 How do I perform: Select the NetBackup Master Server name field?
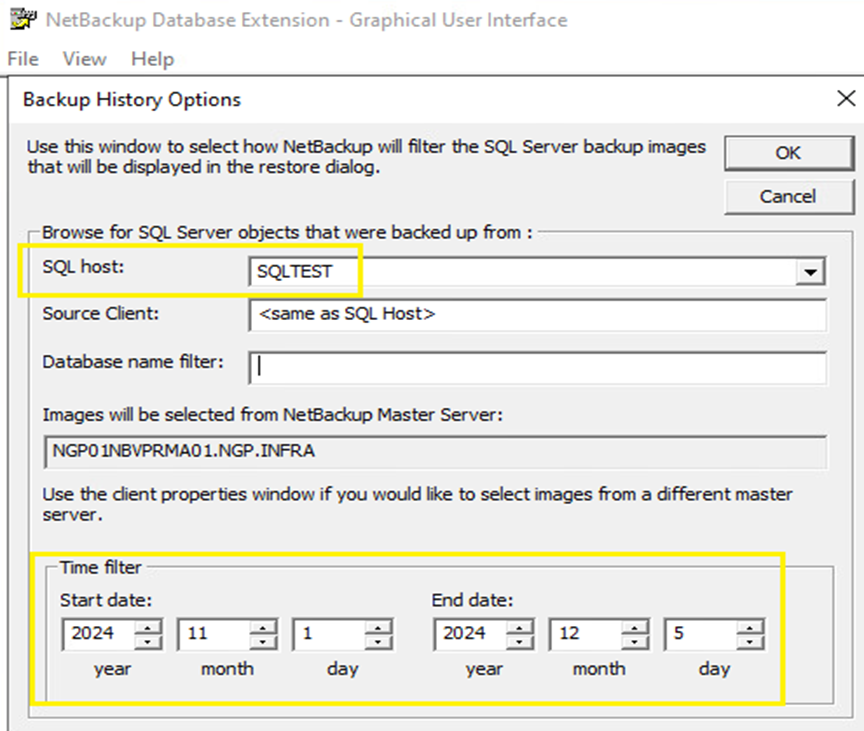[x=435, y=451]
